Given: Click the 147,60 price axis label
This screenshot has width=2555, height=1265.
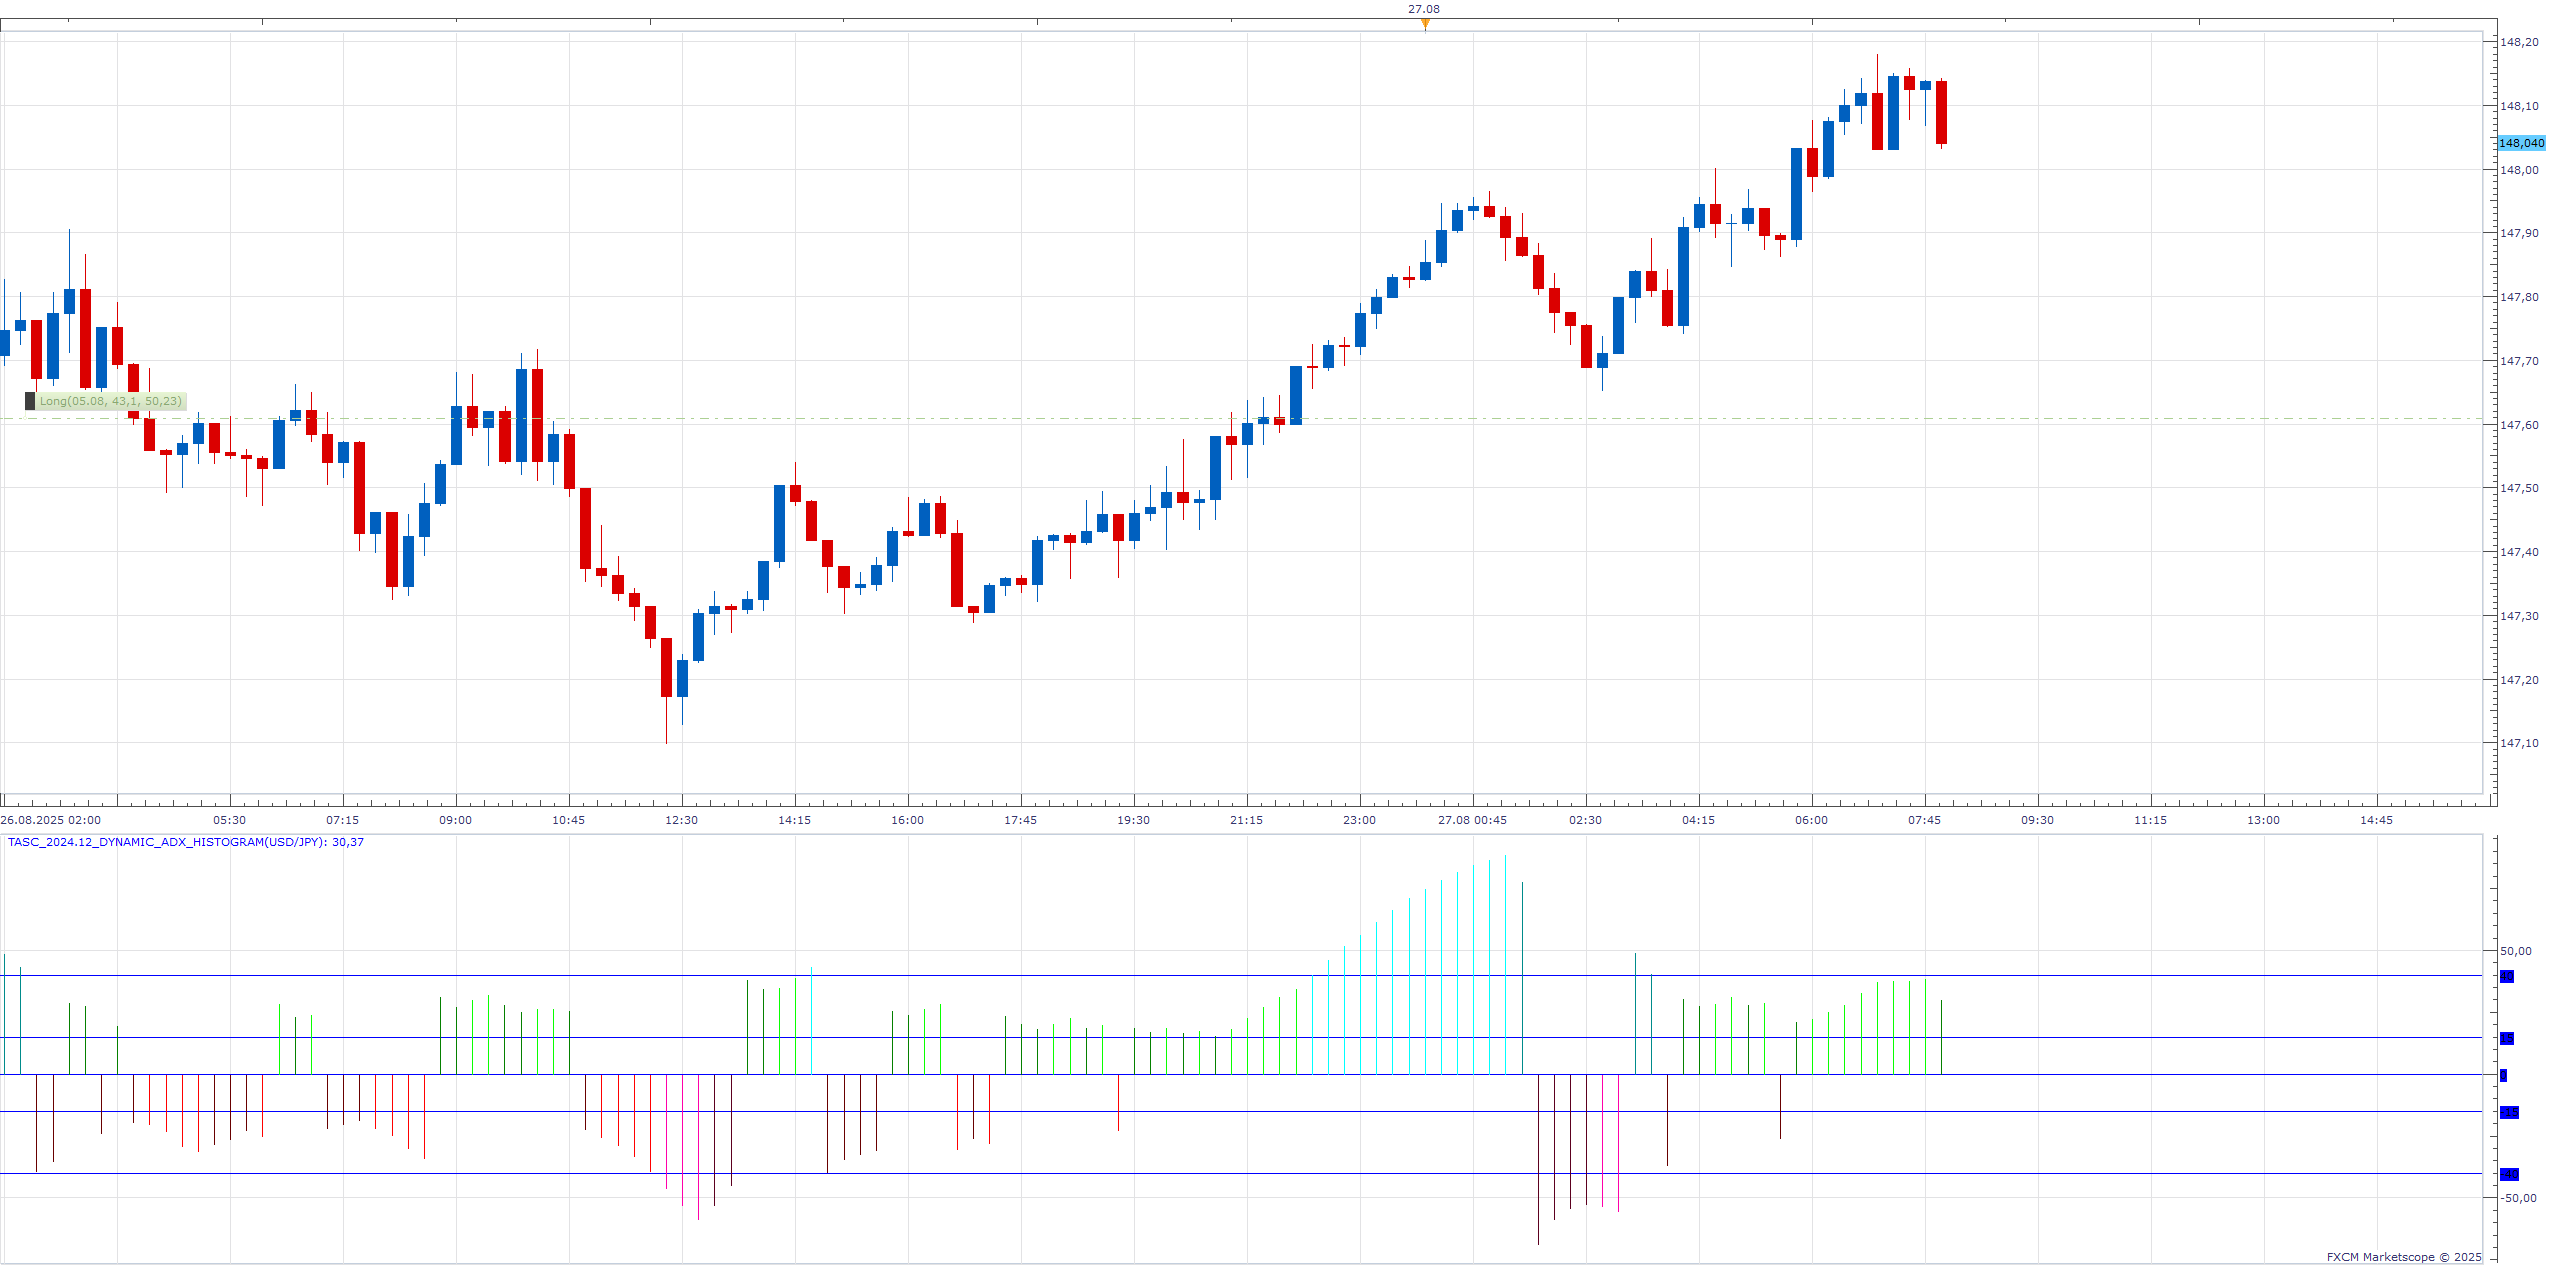Looking at the screenshot, I should pyautogui.click(x=2519, y=425).
